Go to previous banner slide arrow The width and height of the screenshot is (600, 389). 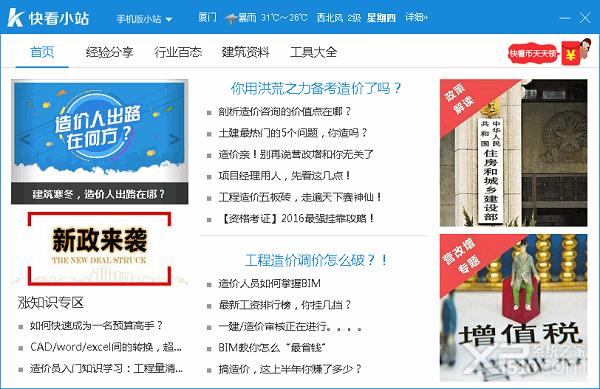tap(25, 139)
